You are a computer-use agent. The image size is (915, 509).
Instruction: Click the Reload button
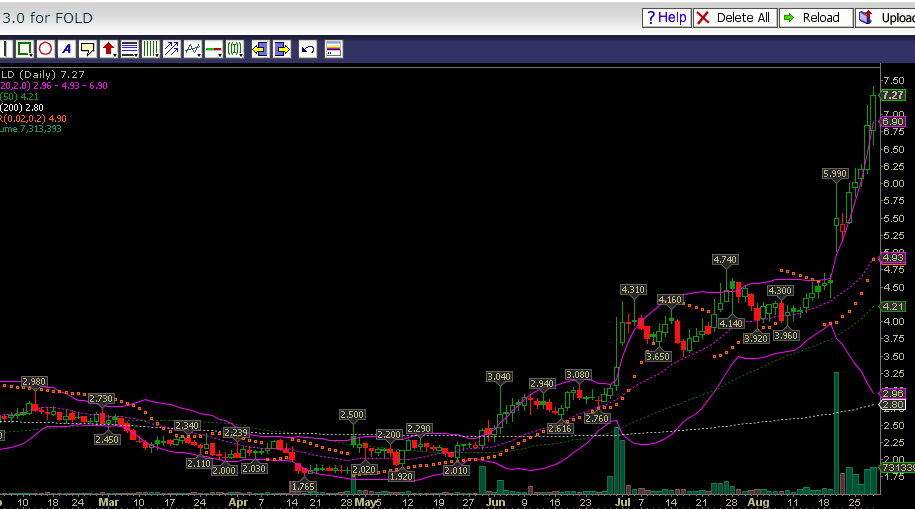coord(816,18)
